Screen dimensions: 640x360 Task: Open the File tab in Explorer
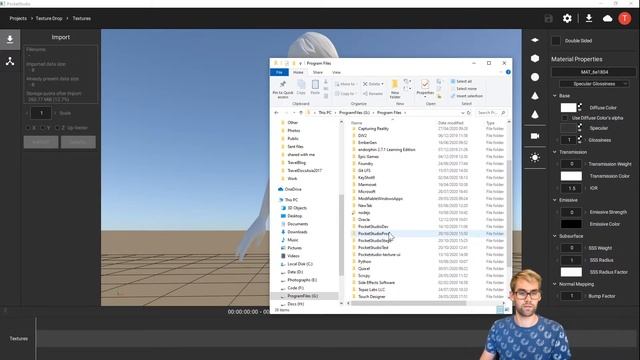pyautogui.click(x=279, y=72)
